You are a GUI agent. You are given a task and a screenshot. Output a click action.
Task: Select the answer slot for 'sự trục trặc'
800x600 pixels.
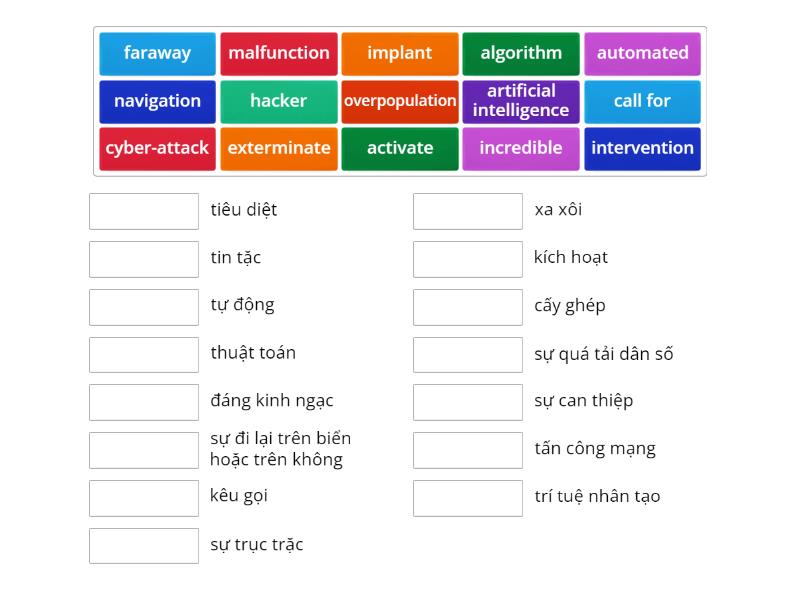[144, 546]
